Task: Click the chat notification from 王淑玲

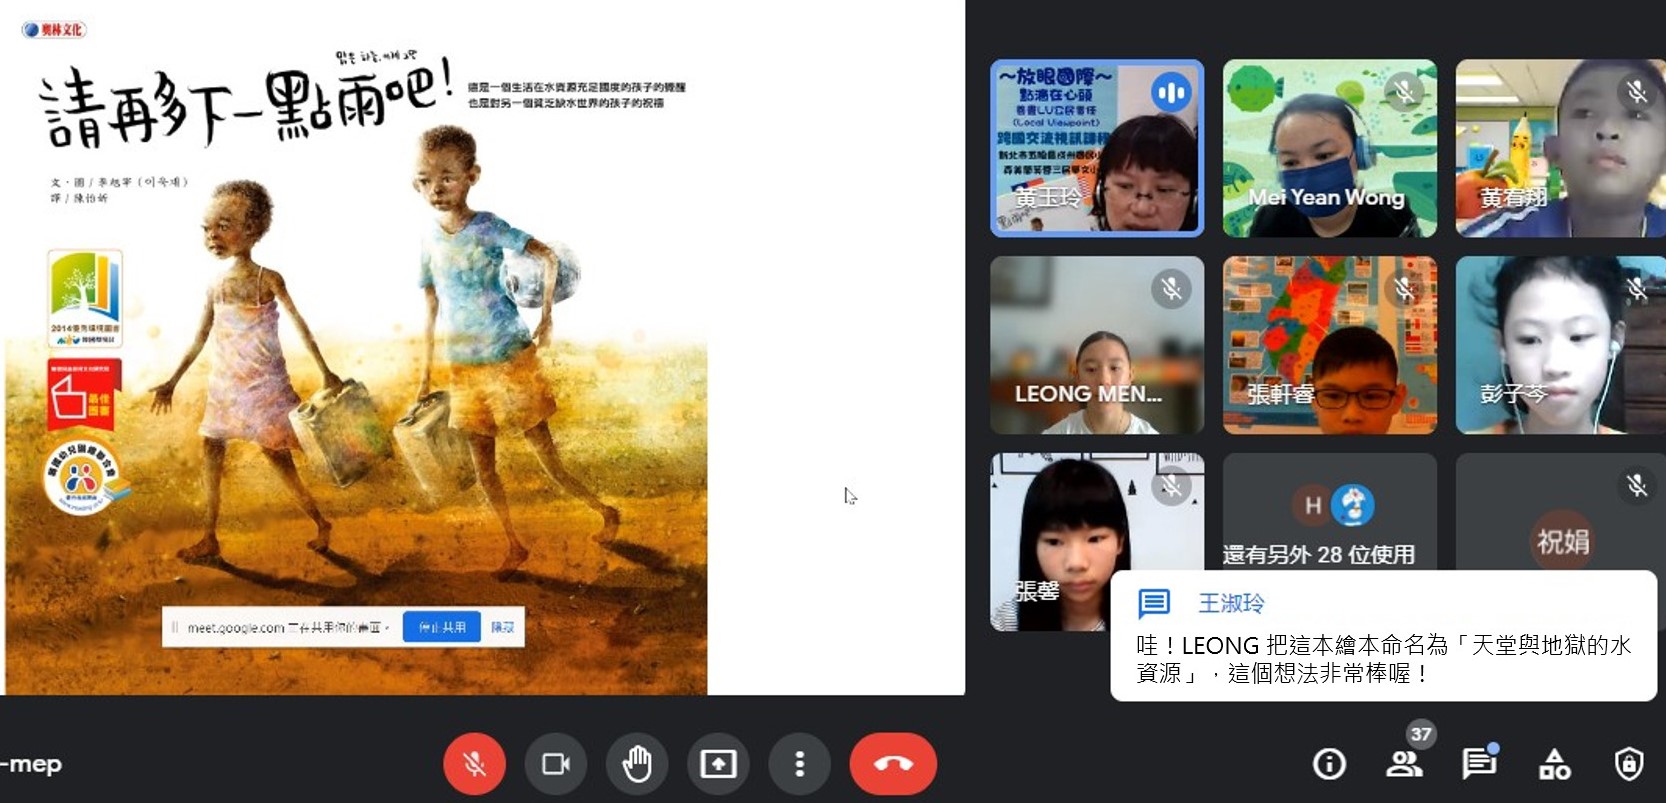Action: [x=1384, y=636]
